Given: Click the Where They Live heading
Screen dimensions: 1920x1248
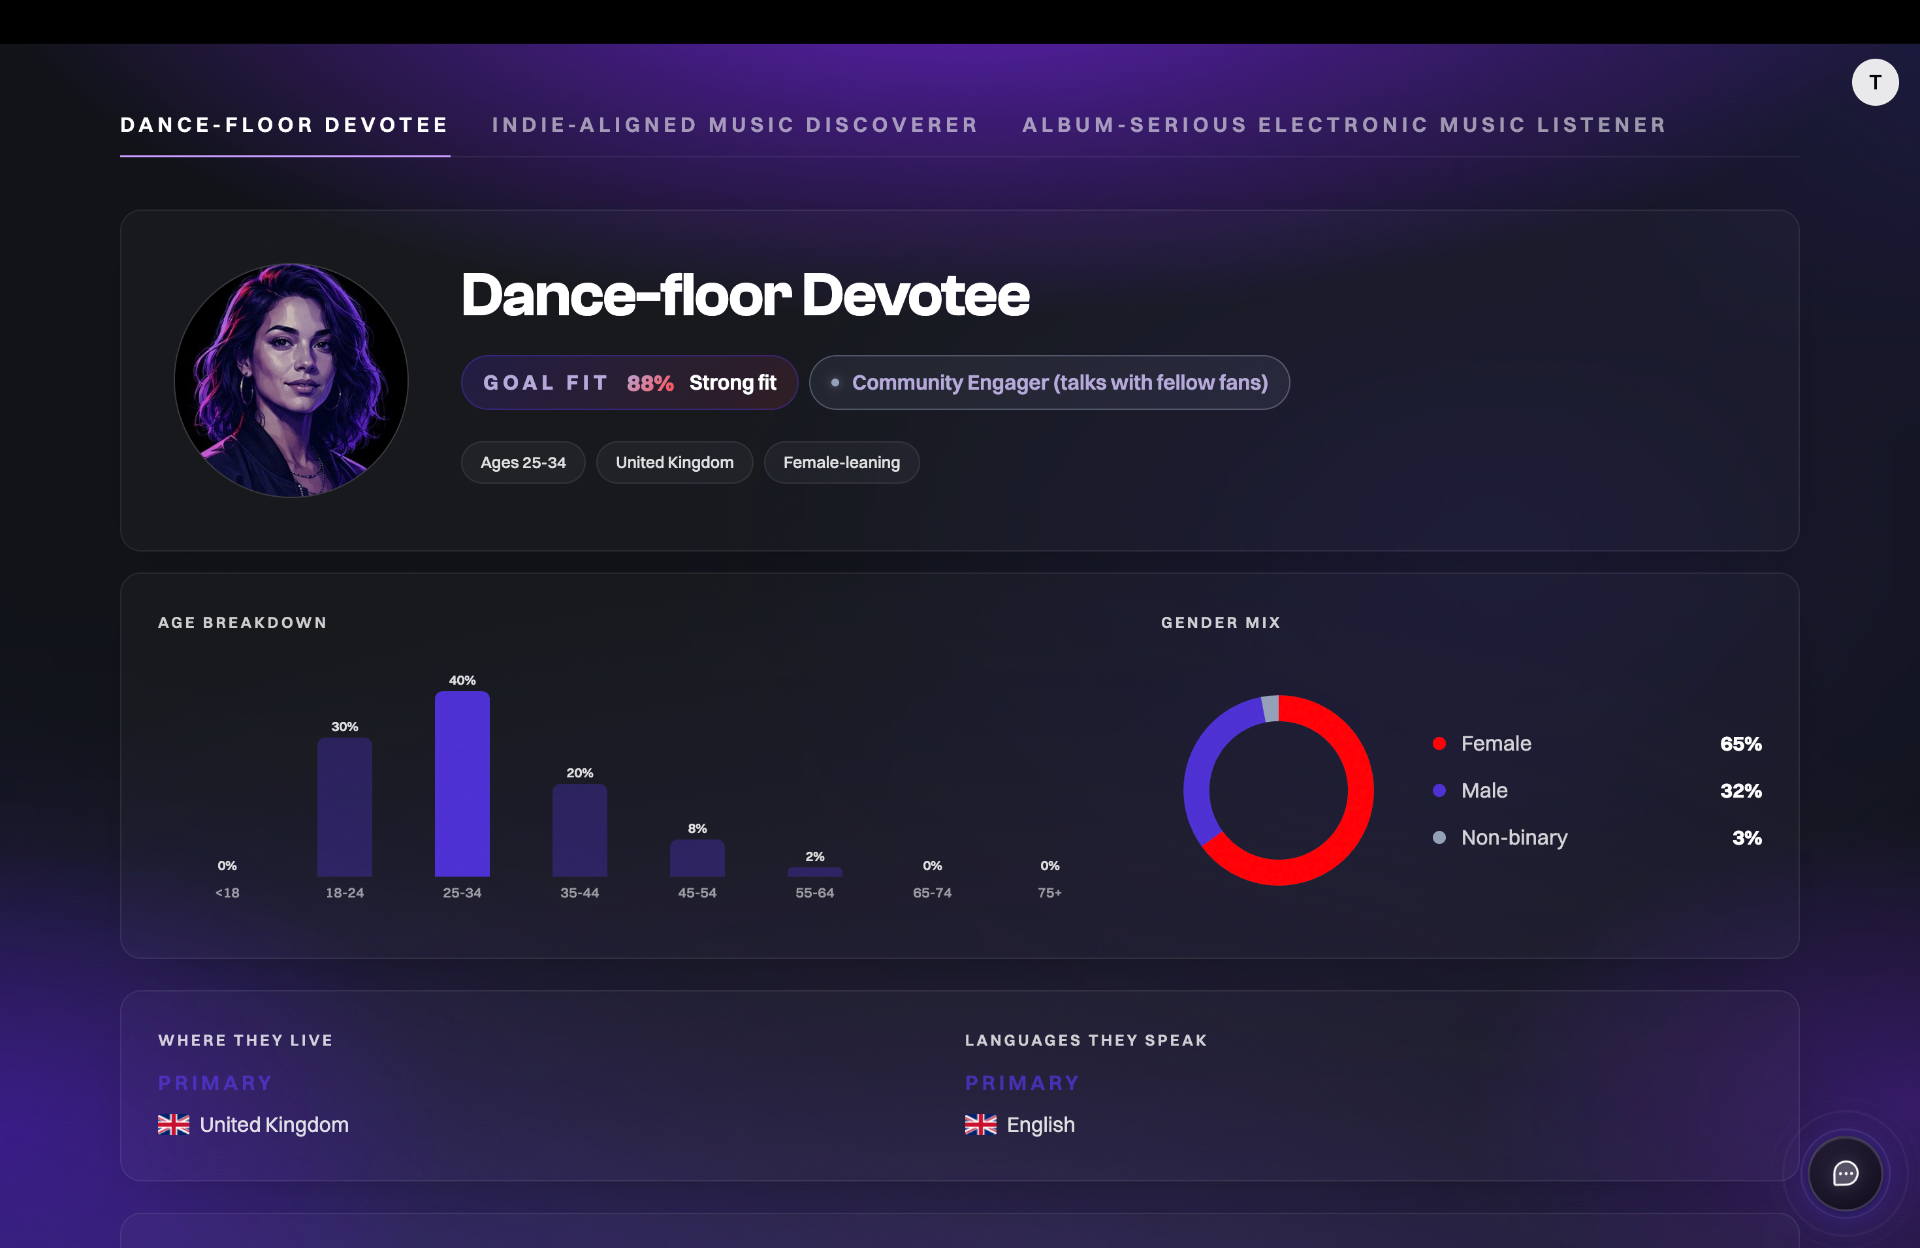Looking at the screenshot, I should 246,1041.
